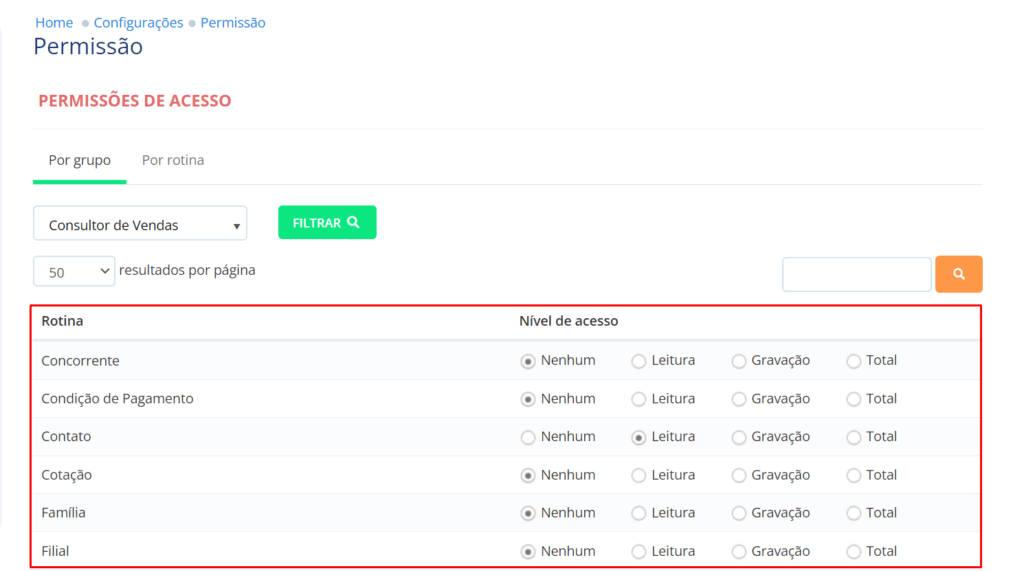Select Nenhum for Filial

click(x=528, y=552)
